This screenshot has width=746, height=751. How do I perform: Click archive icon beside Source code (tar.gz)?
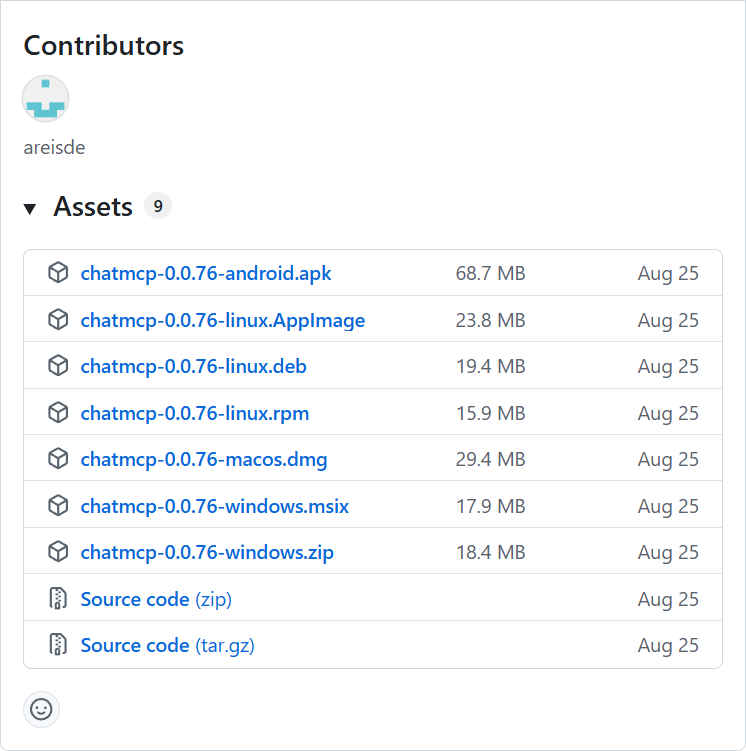pyautogui.click(x=58, y=645)
